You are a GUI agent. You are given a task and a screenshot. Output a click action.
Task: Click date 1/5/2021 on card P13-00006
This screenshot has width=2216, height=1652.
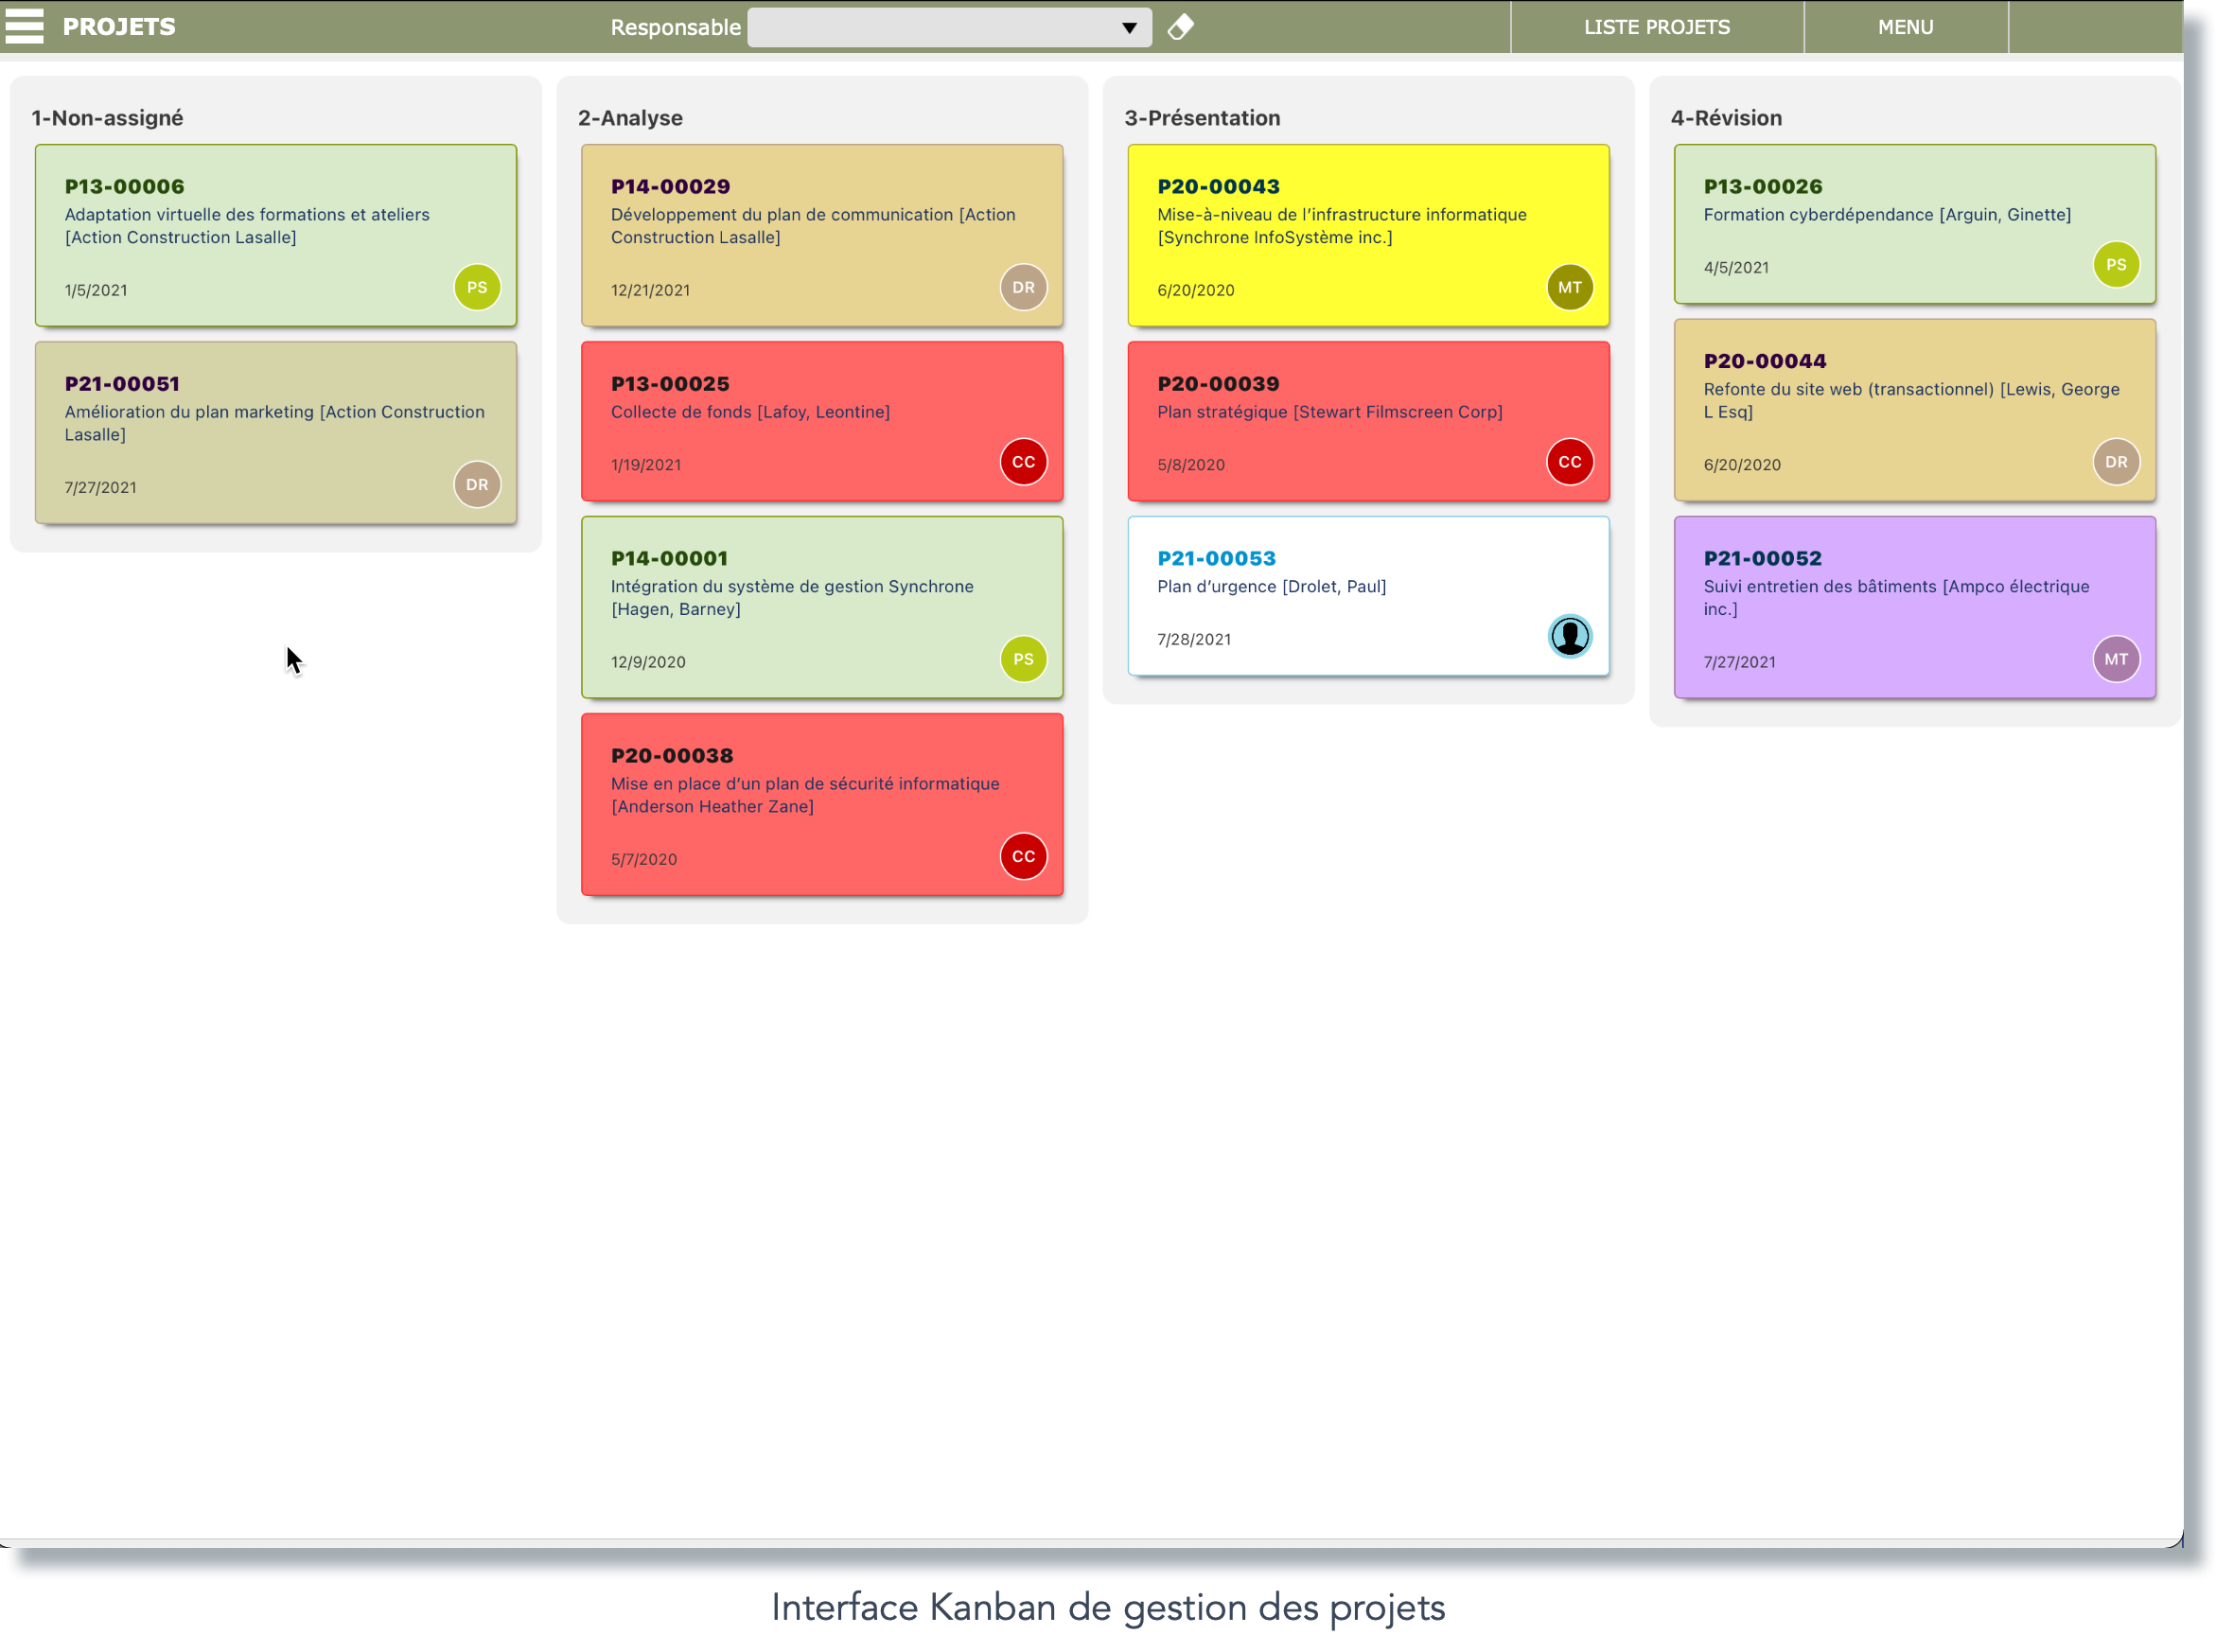[96, 290]
